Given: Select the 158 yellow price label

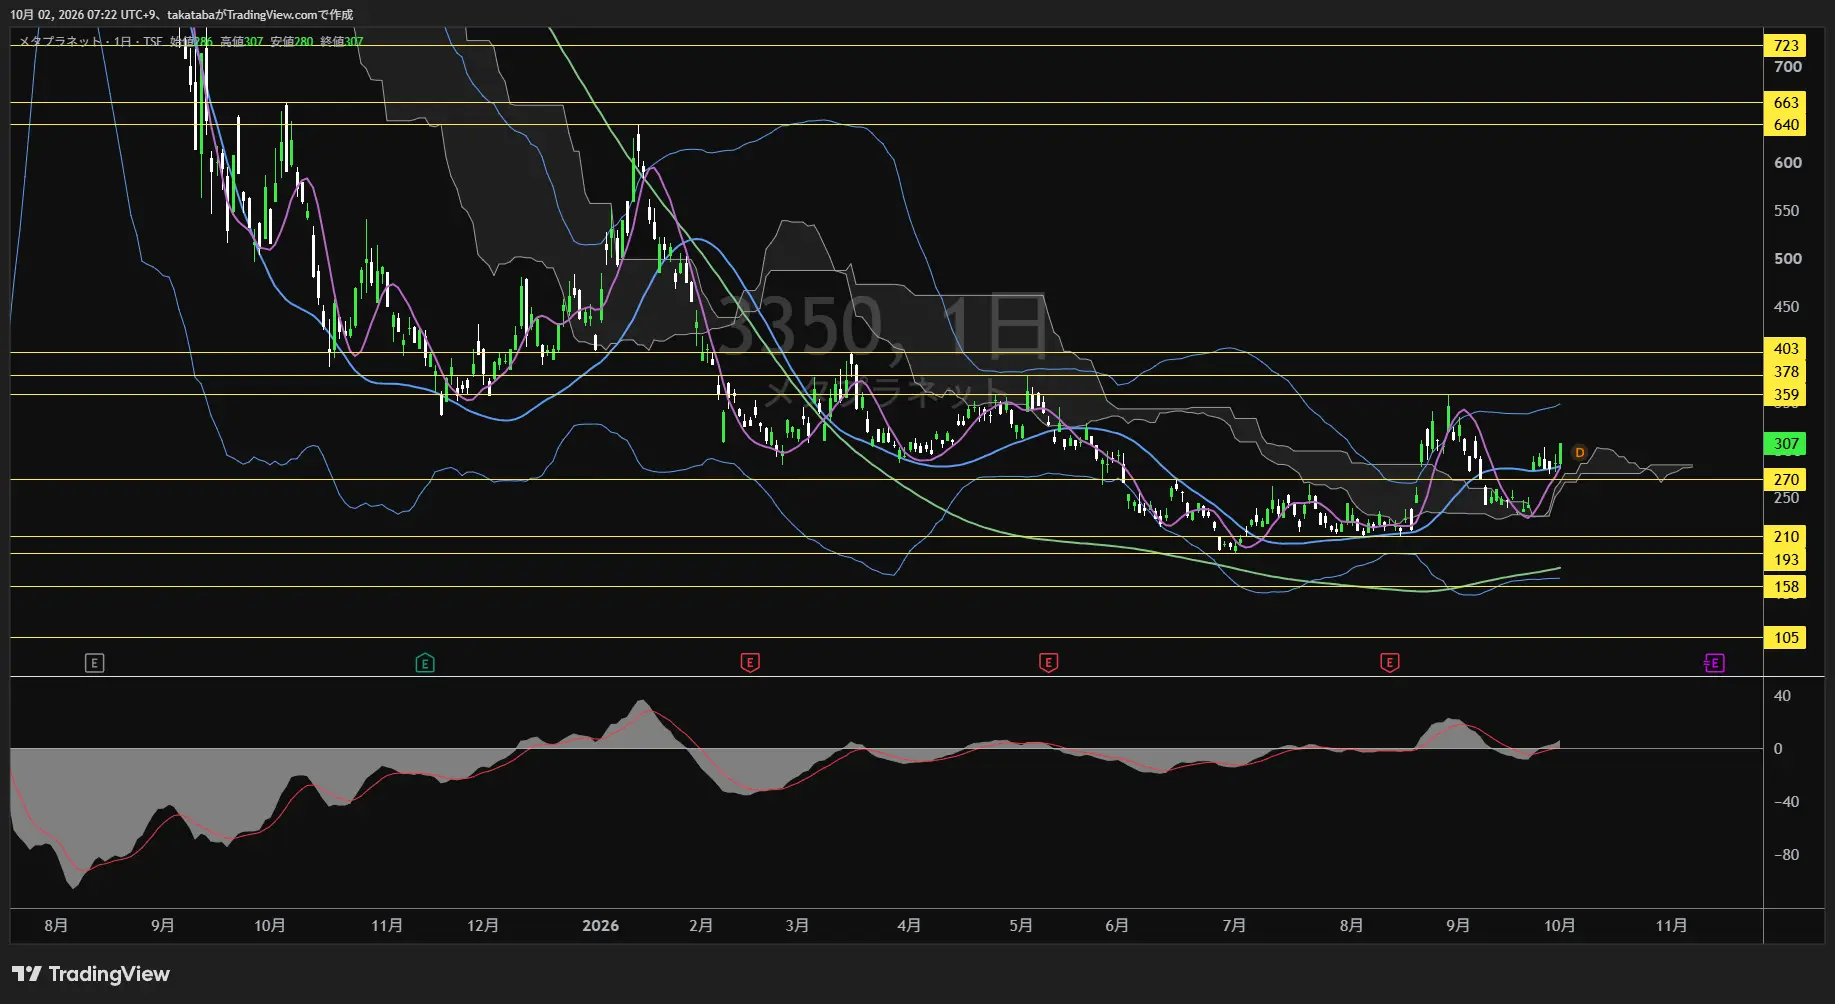Looking at the screenshot, I should [x=1786, y=587].
